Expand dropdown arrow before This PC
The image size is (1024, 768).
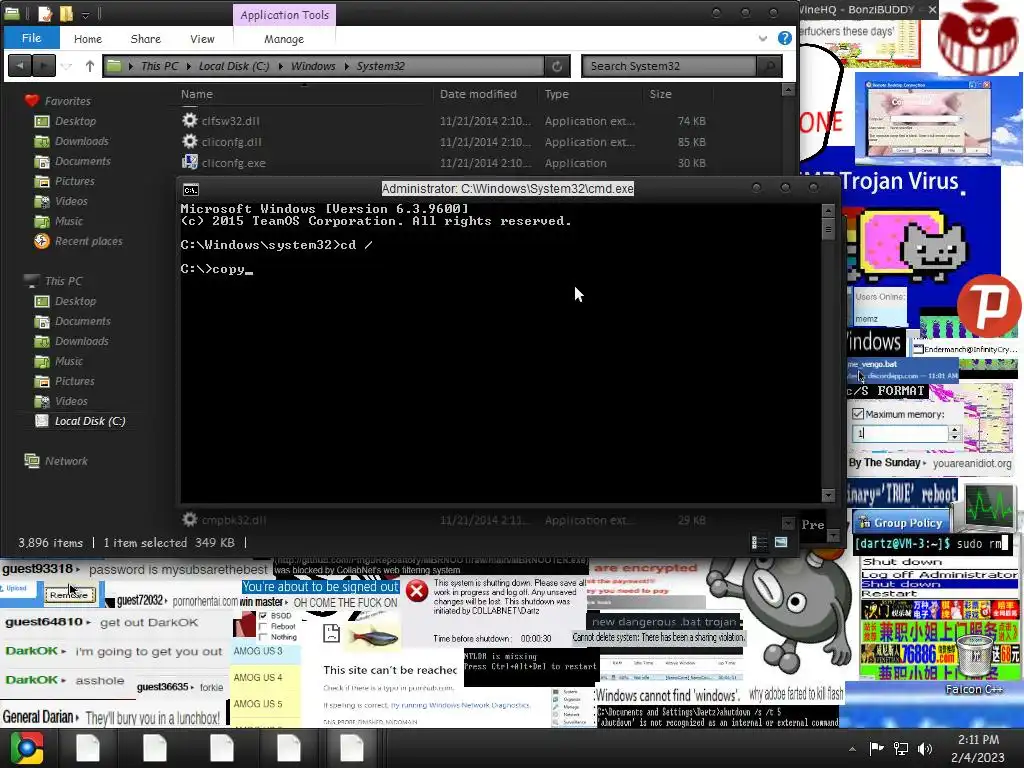coord(131,66)
